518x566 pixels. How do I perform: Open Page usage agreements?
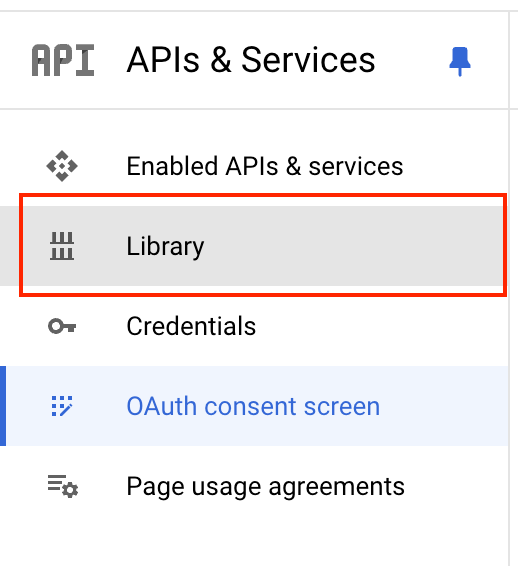click(266, 487)
